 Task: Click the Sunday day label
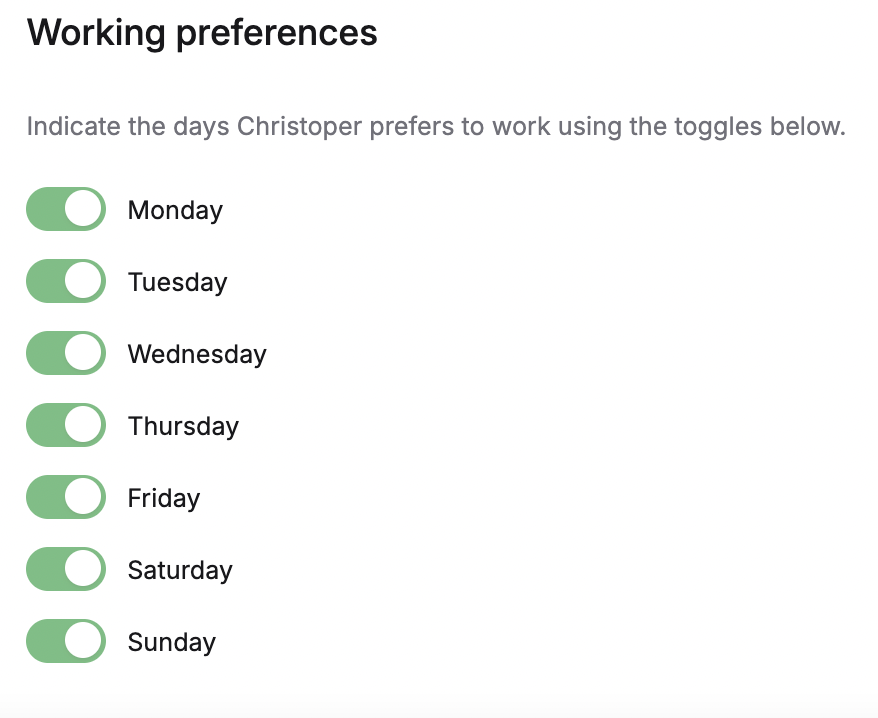pos(171,643)
